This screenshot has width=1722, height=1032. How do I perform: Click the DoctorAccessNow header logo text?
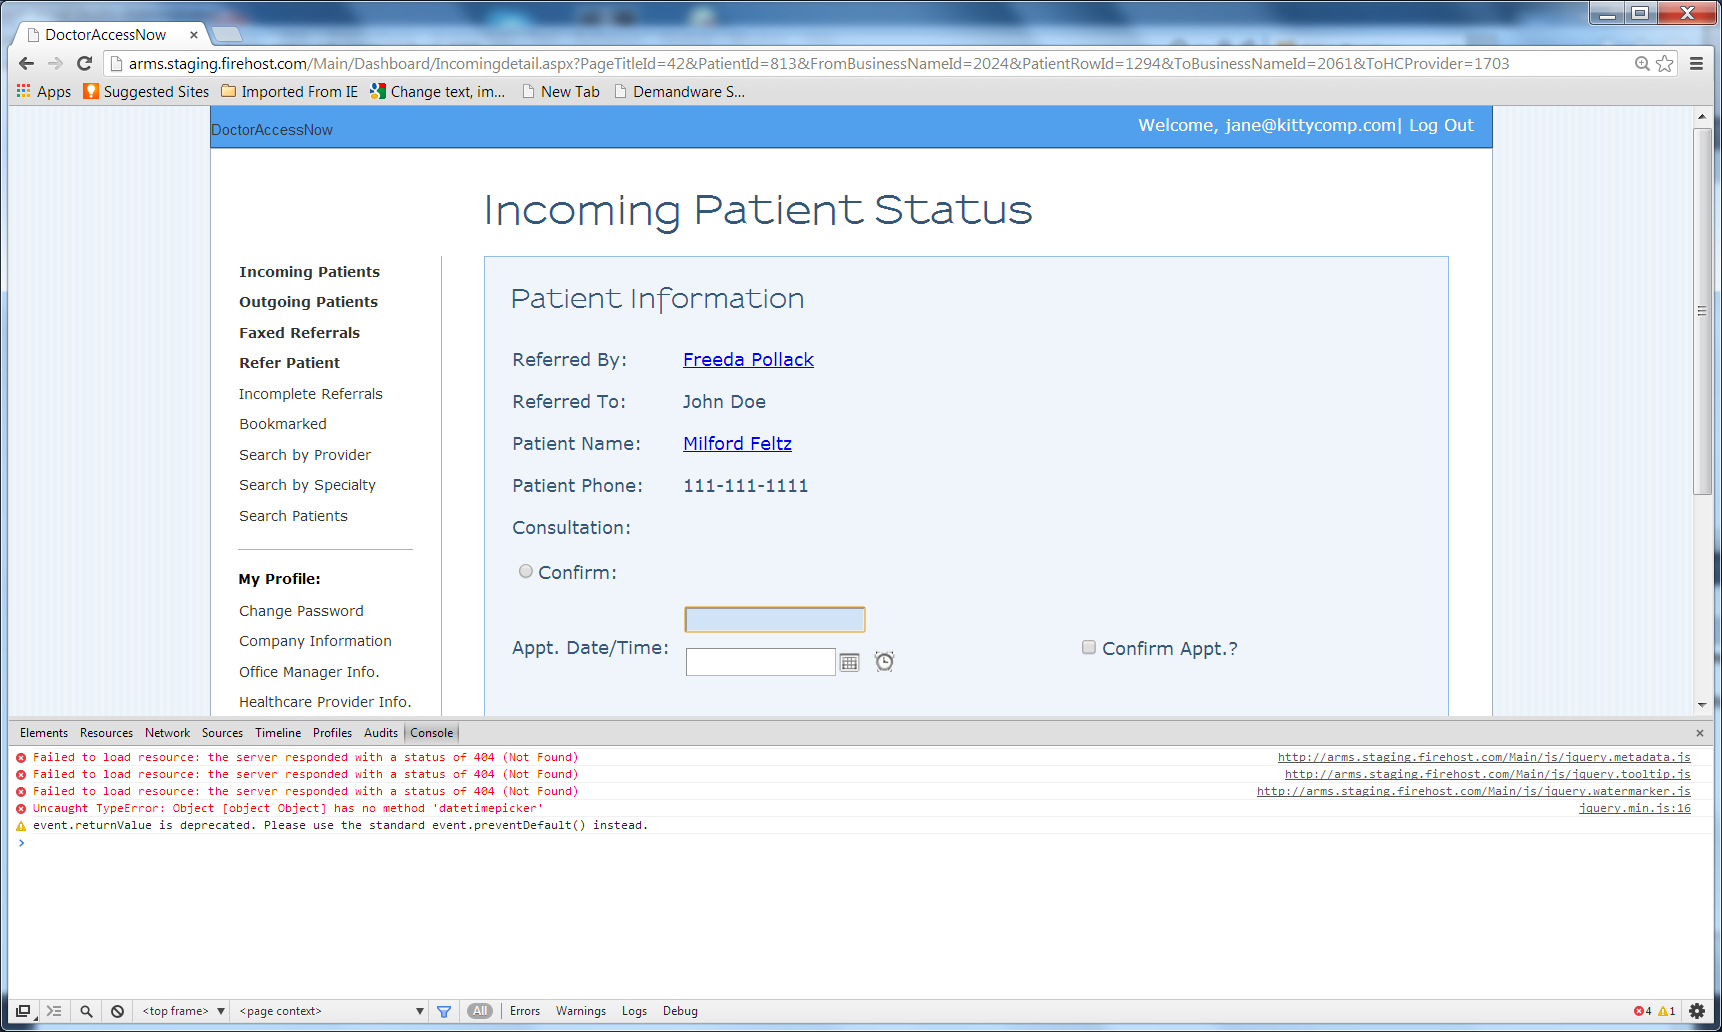272,130
